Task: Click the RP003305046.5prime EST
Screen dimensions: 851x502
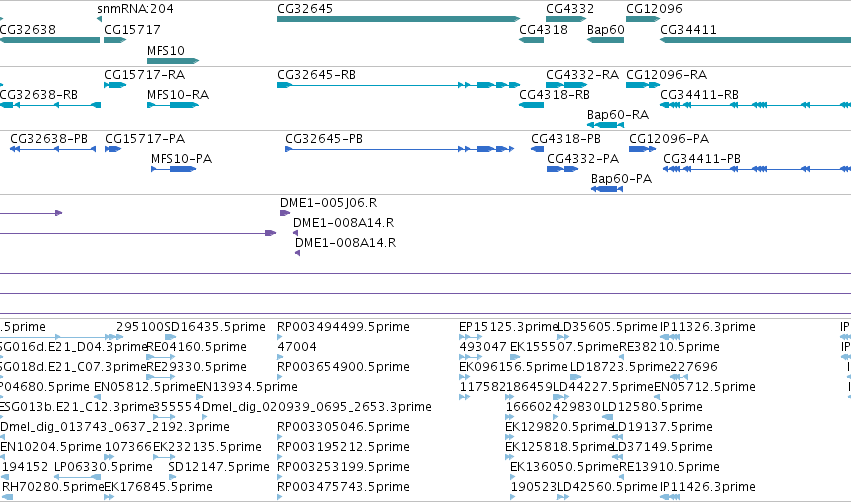Action: click(280, 437)
